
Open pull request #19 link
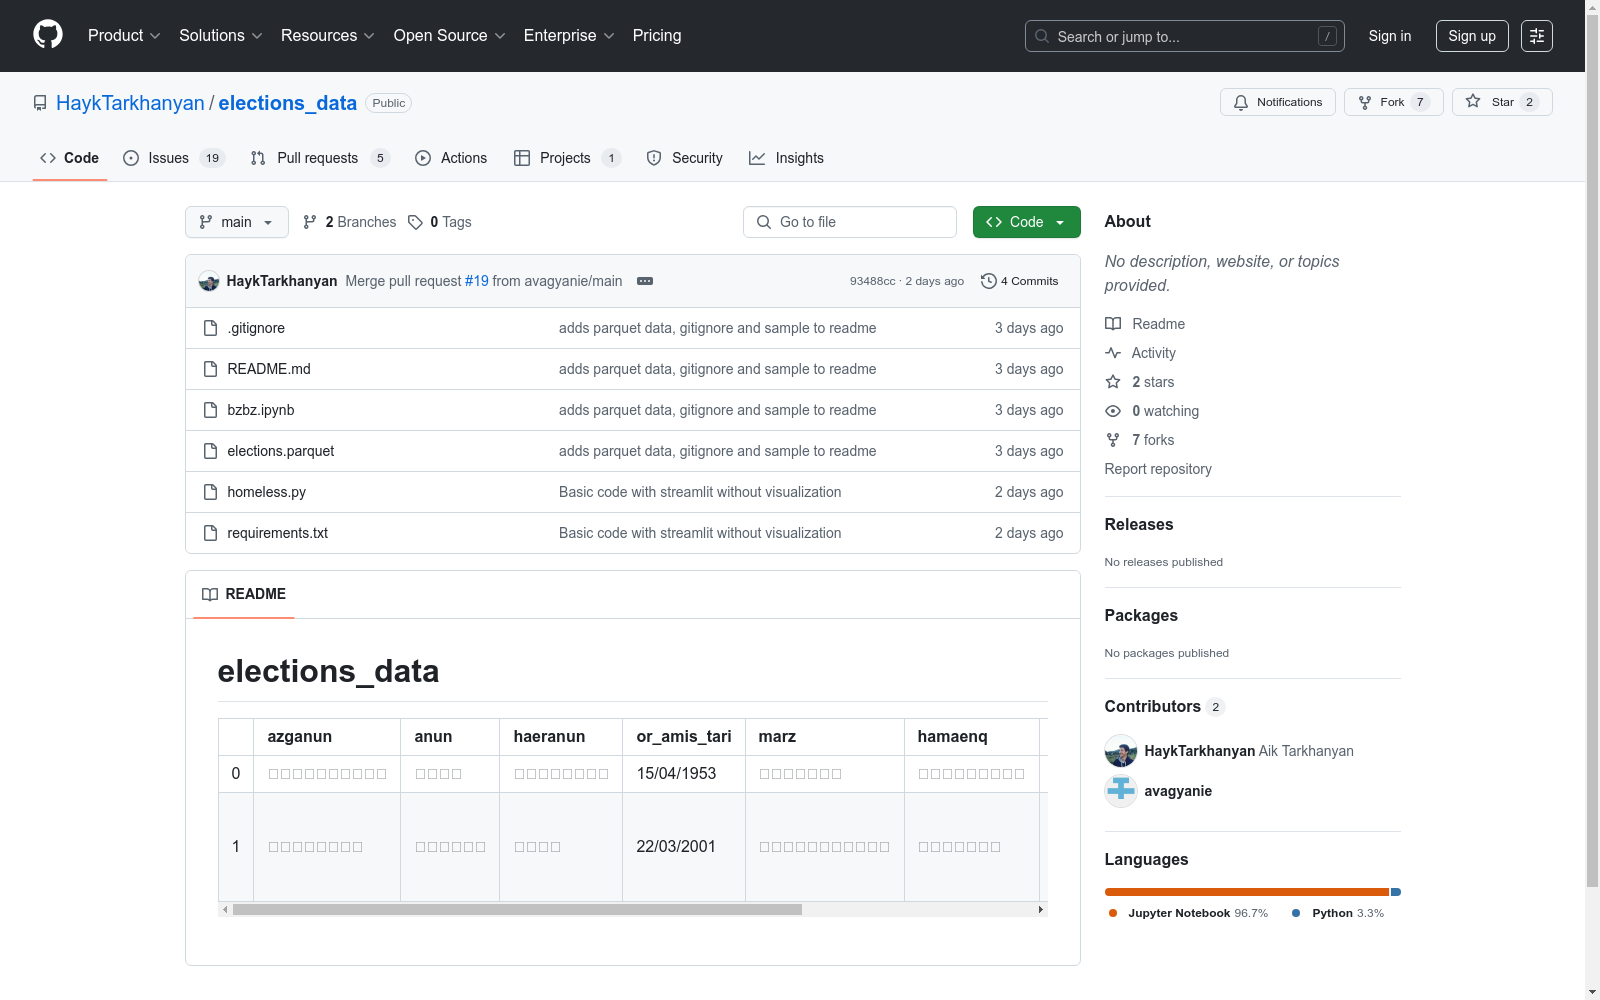tap(477, 281)
